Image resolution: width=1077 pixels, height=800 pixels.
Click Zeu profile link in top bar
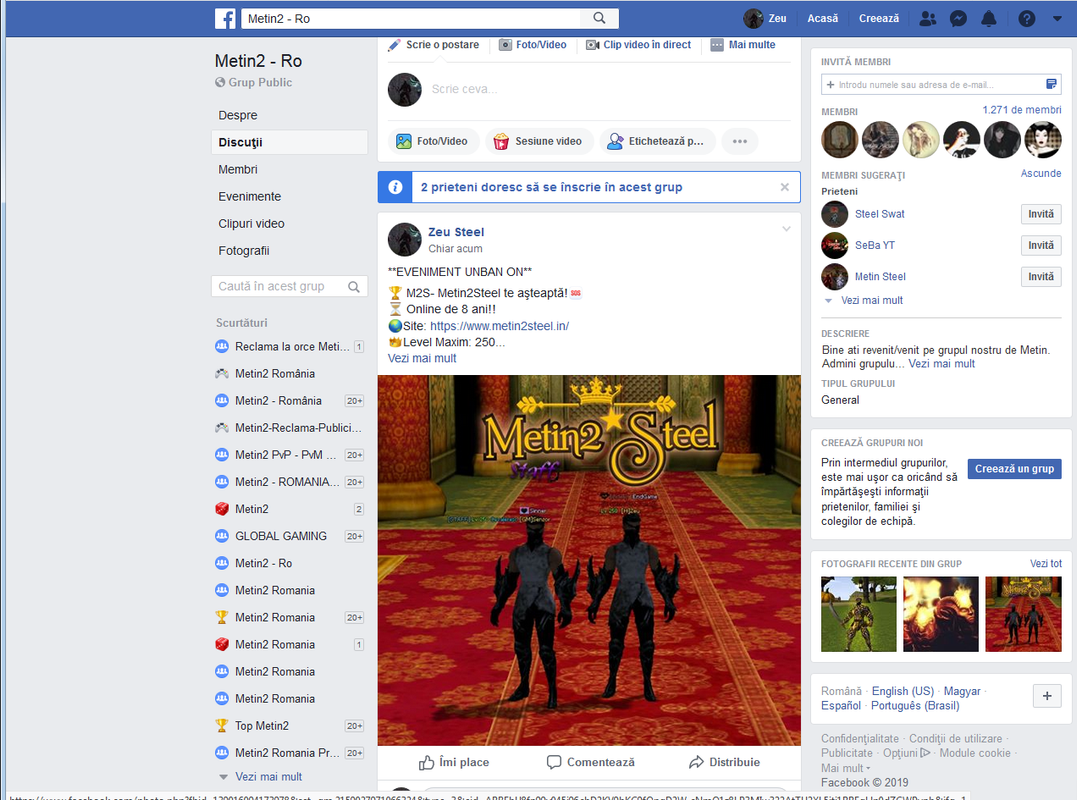pos(765,19)
